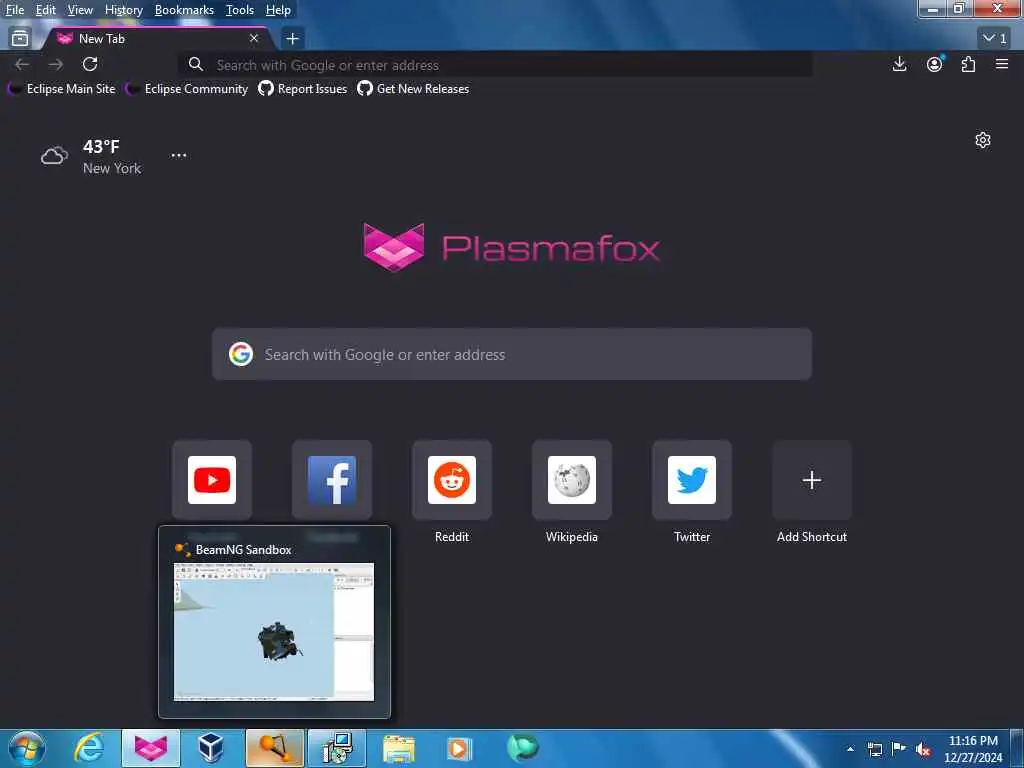Open the Action Center flag icon
Screen dimensions: 1024x768
899,749
